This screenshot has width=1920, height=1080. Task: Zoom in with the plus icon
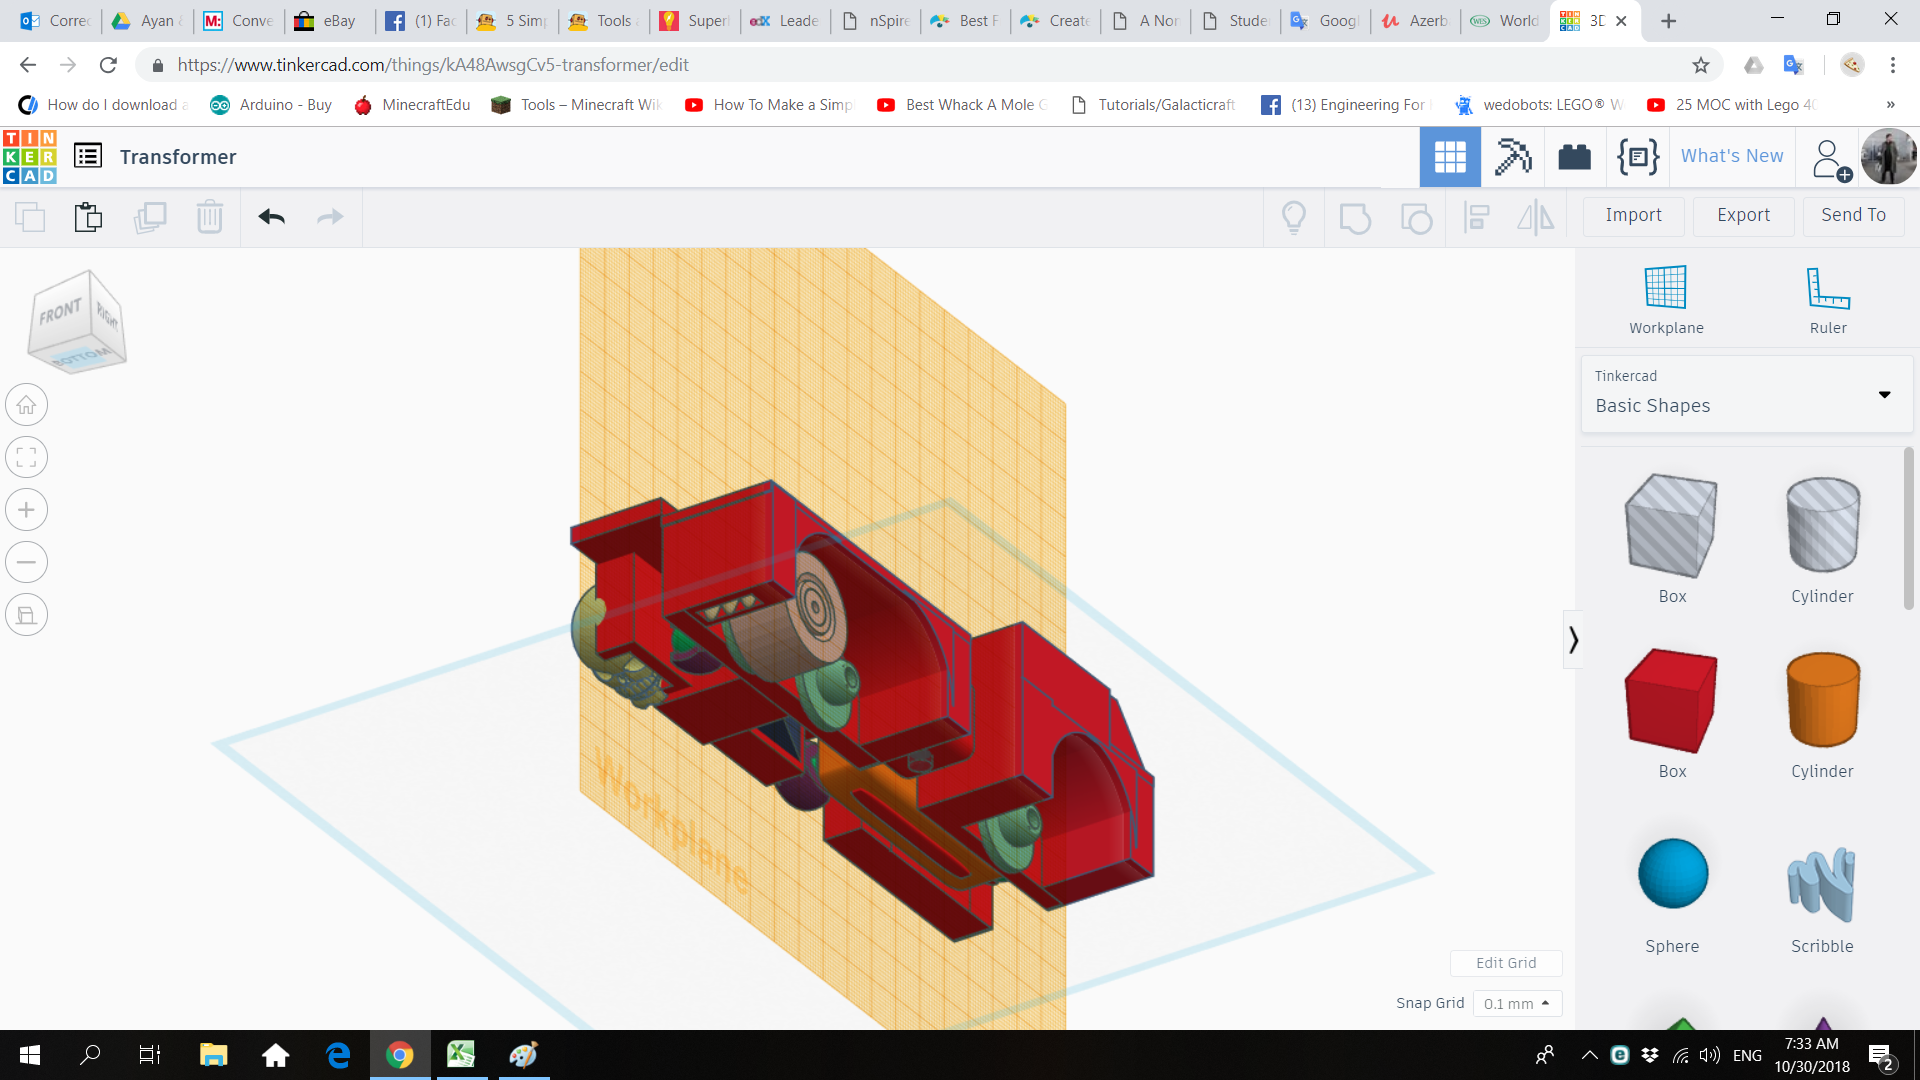[27, 510]
